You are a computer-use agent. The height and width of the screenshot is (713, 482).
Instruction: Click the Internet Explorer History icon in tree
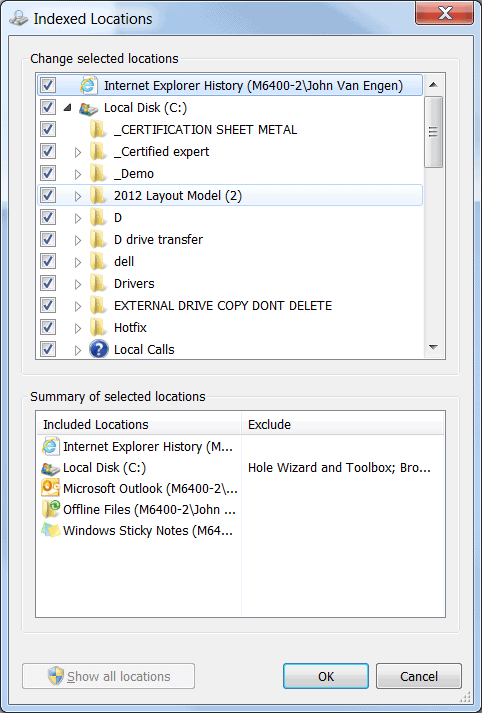coord(88,85)
